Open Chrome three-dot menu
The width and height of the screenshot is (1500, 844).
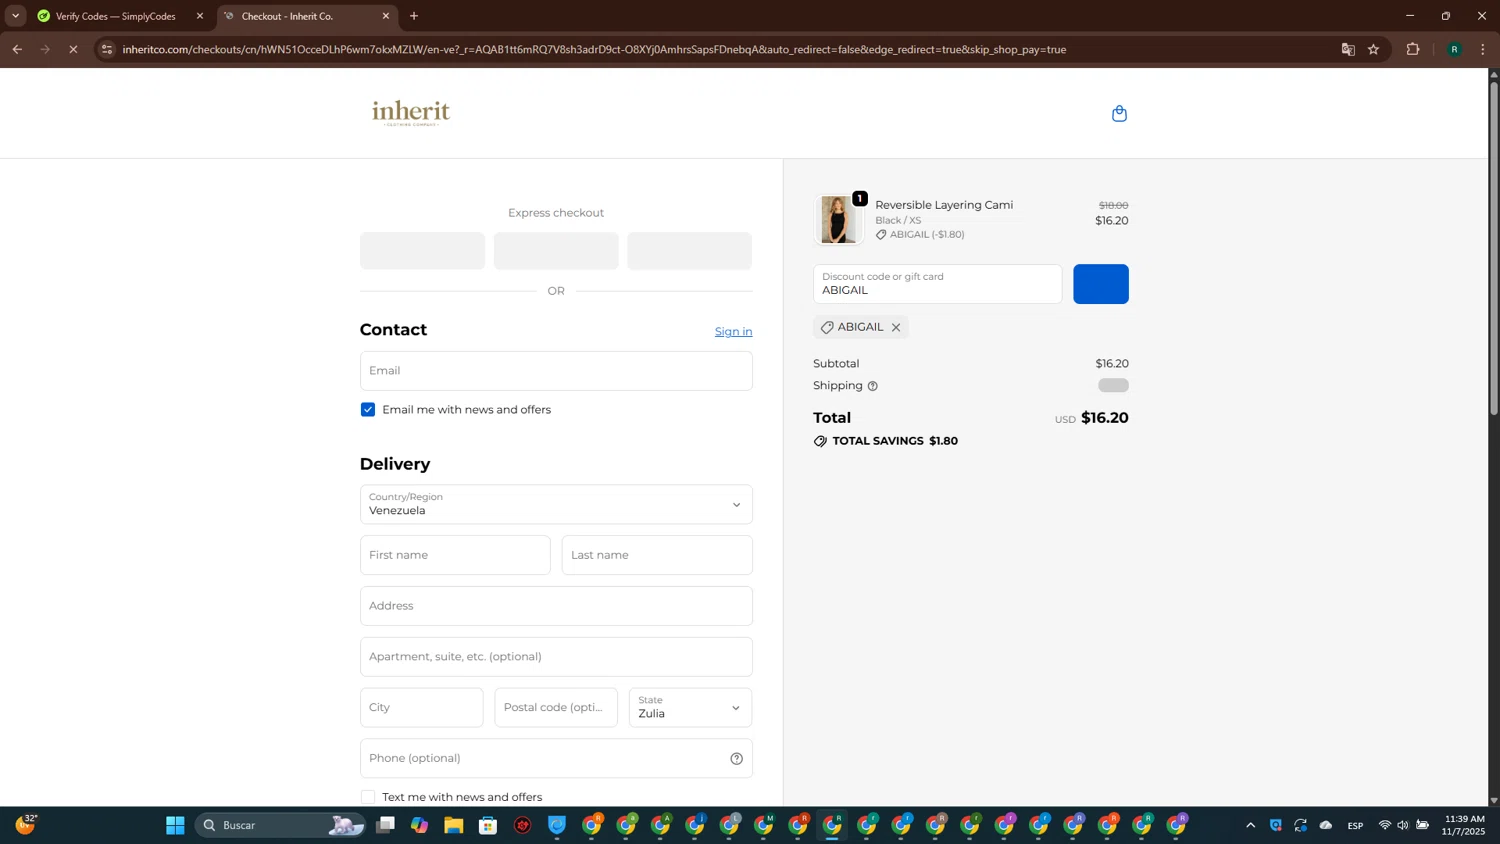[x=1483, y=49]
